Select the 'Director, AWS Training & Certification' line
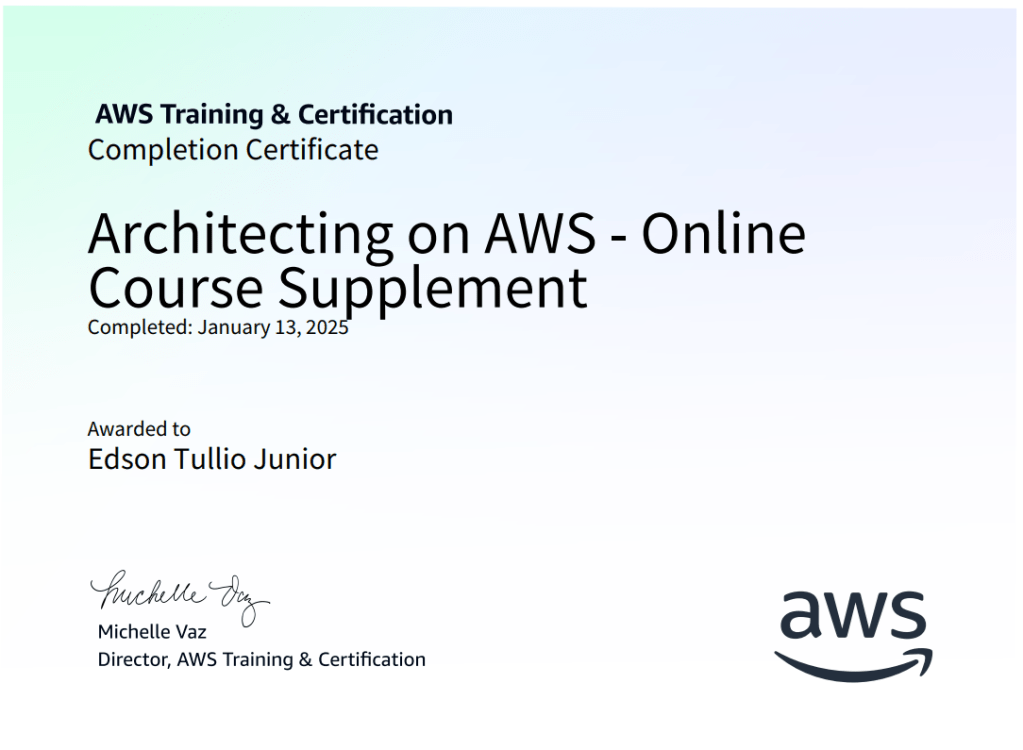Viewport: 1023px width, 750px height. [261, 660]
